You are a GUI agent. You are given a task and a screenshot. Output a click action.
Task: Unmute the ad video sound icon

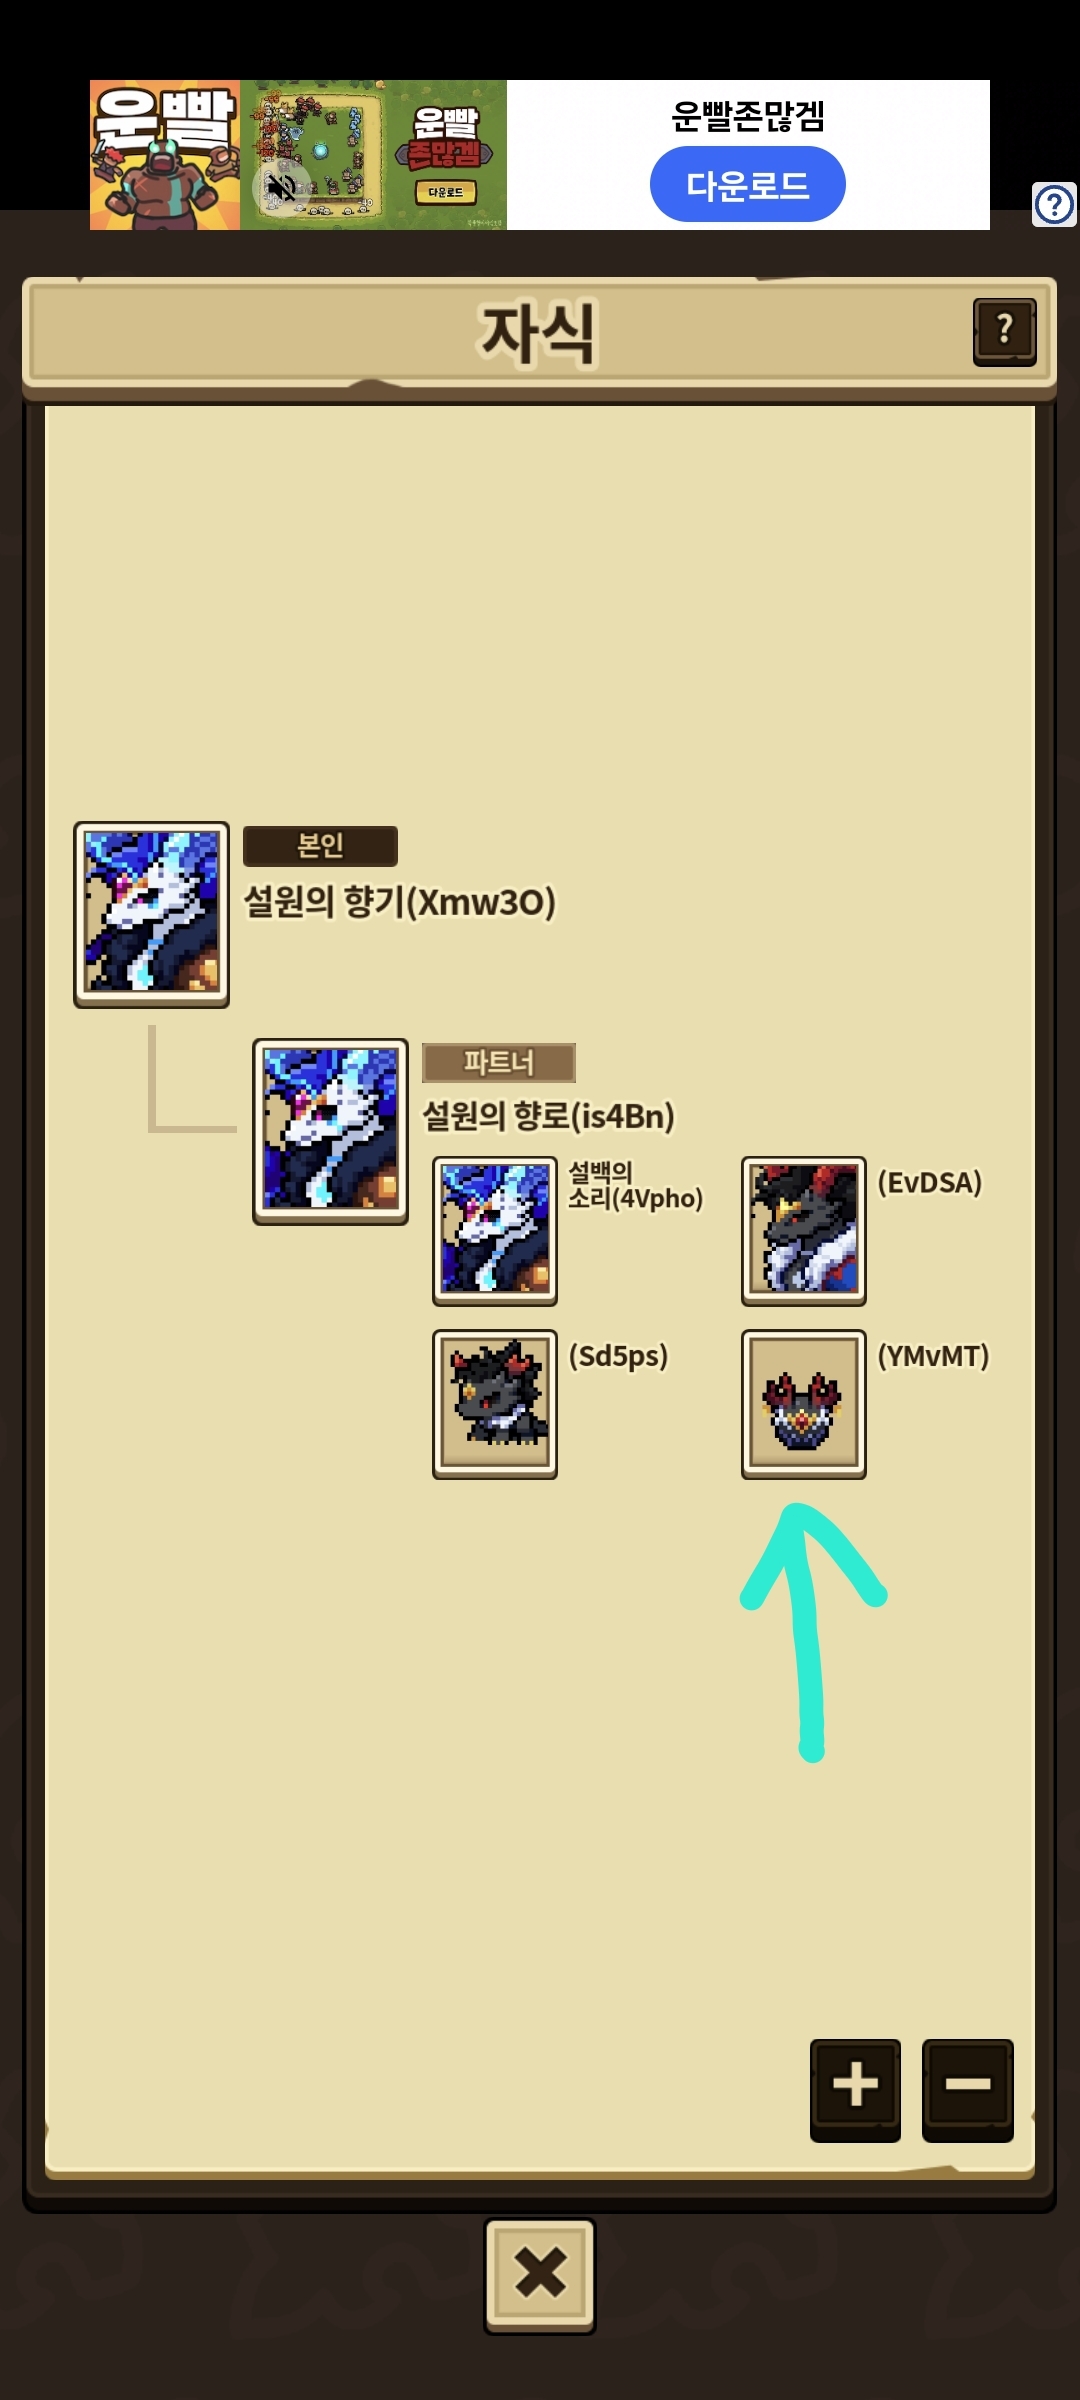282,187
